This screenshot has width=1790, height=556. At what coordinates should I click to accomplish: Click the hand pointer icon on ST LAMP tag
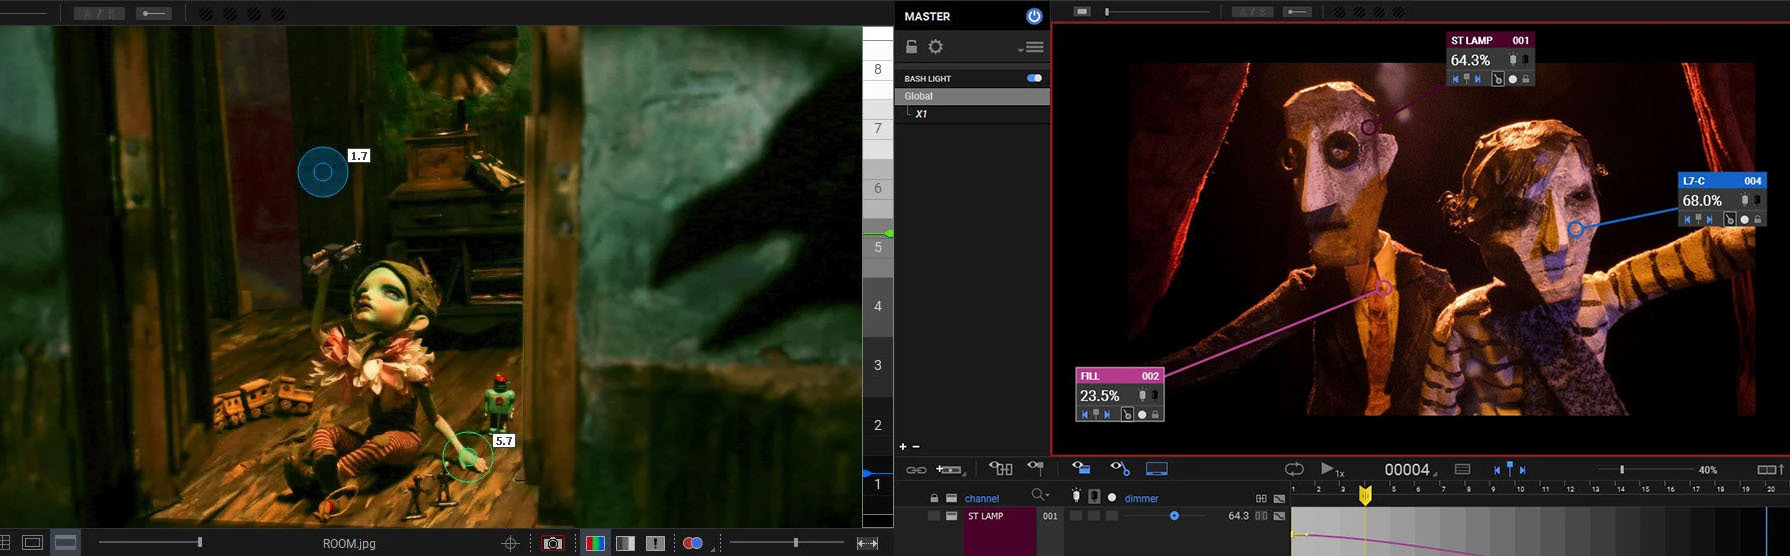point(1498,79)
